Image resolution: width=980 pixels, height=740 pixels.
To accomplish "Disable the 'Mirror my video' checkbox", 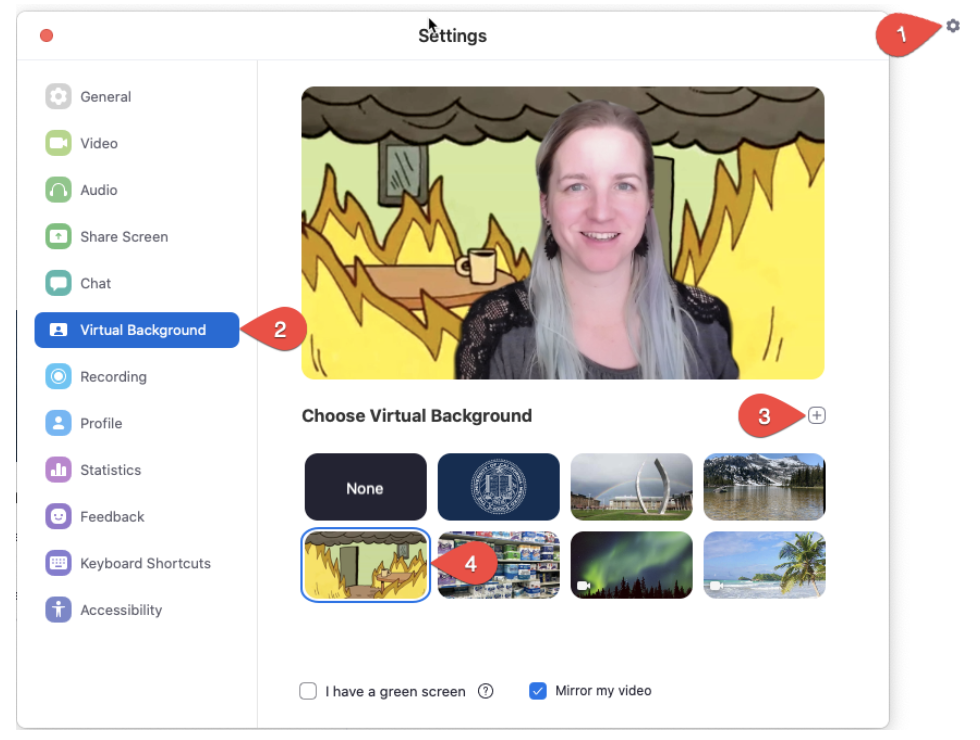I will [538, 690].
